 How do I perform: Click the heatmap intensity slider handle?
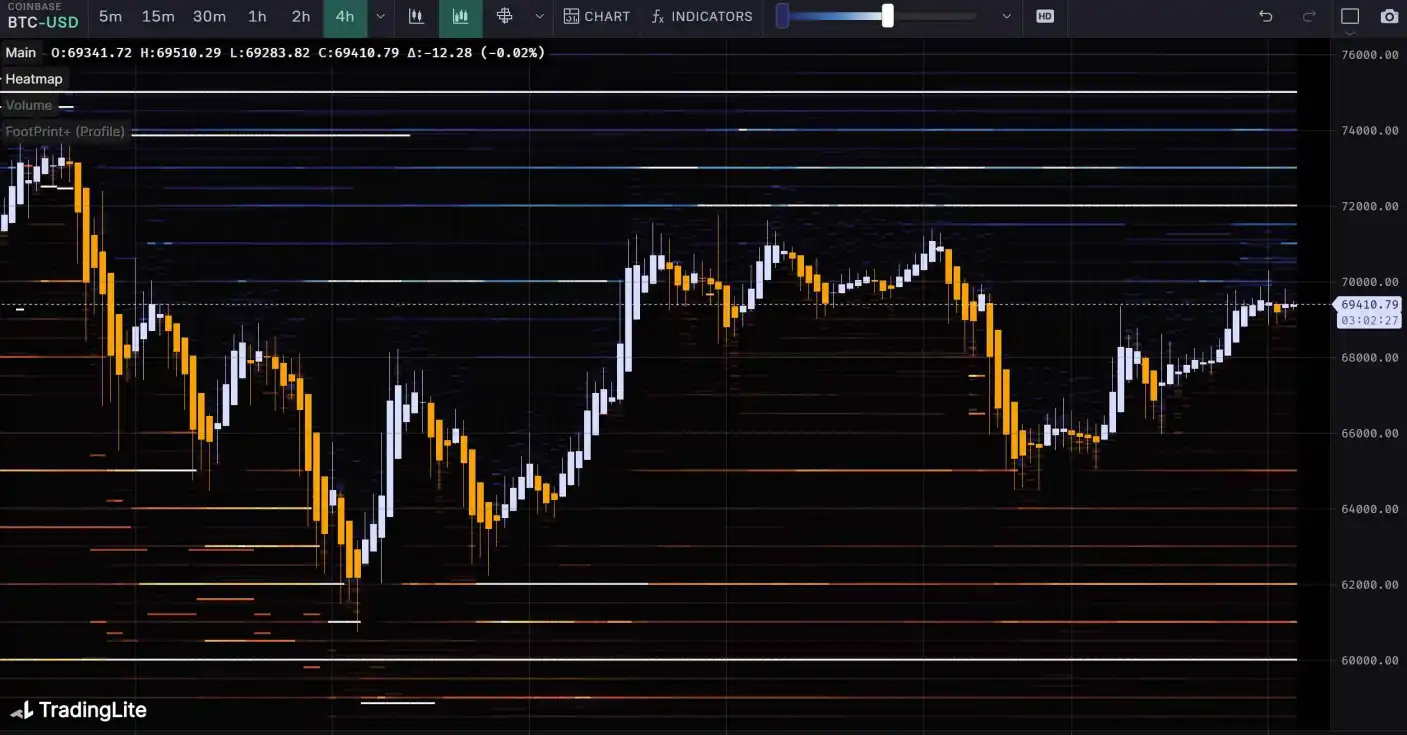point(887,16)
